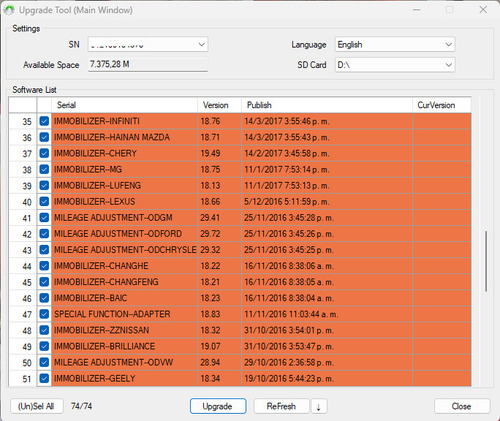The width and height of the screenshot is (500, 421).
Task: Click publish date 5/12/2016 5:11:59 p. m.
Action: coord(287,202)
